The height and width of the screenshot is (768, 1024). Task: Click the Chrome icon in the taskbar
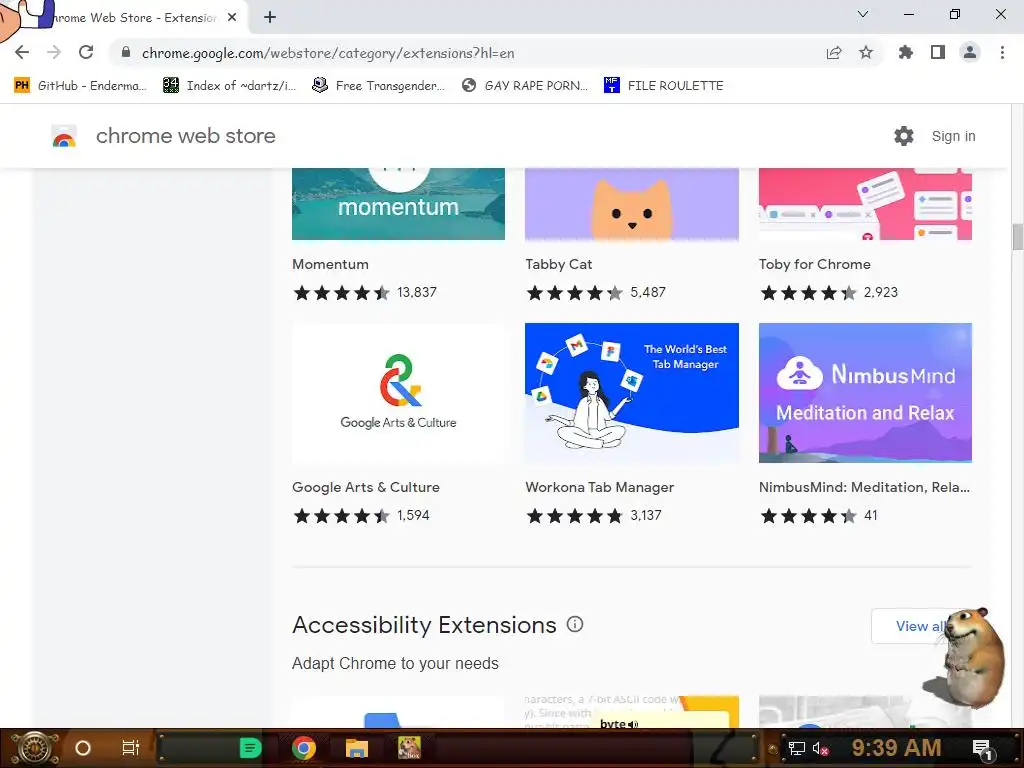(304, 748)
